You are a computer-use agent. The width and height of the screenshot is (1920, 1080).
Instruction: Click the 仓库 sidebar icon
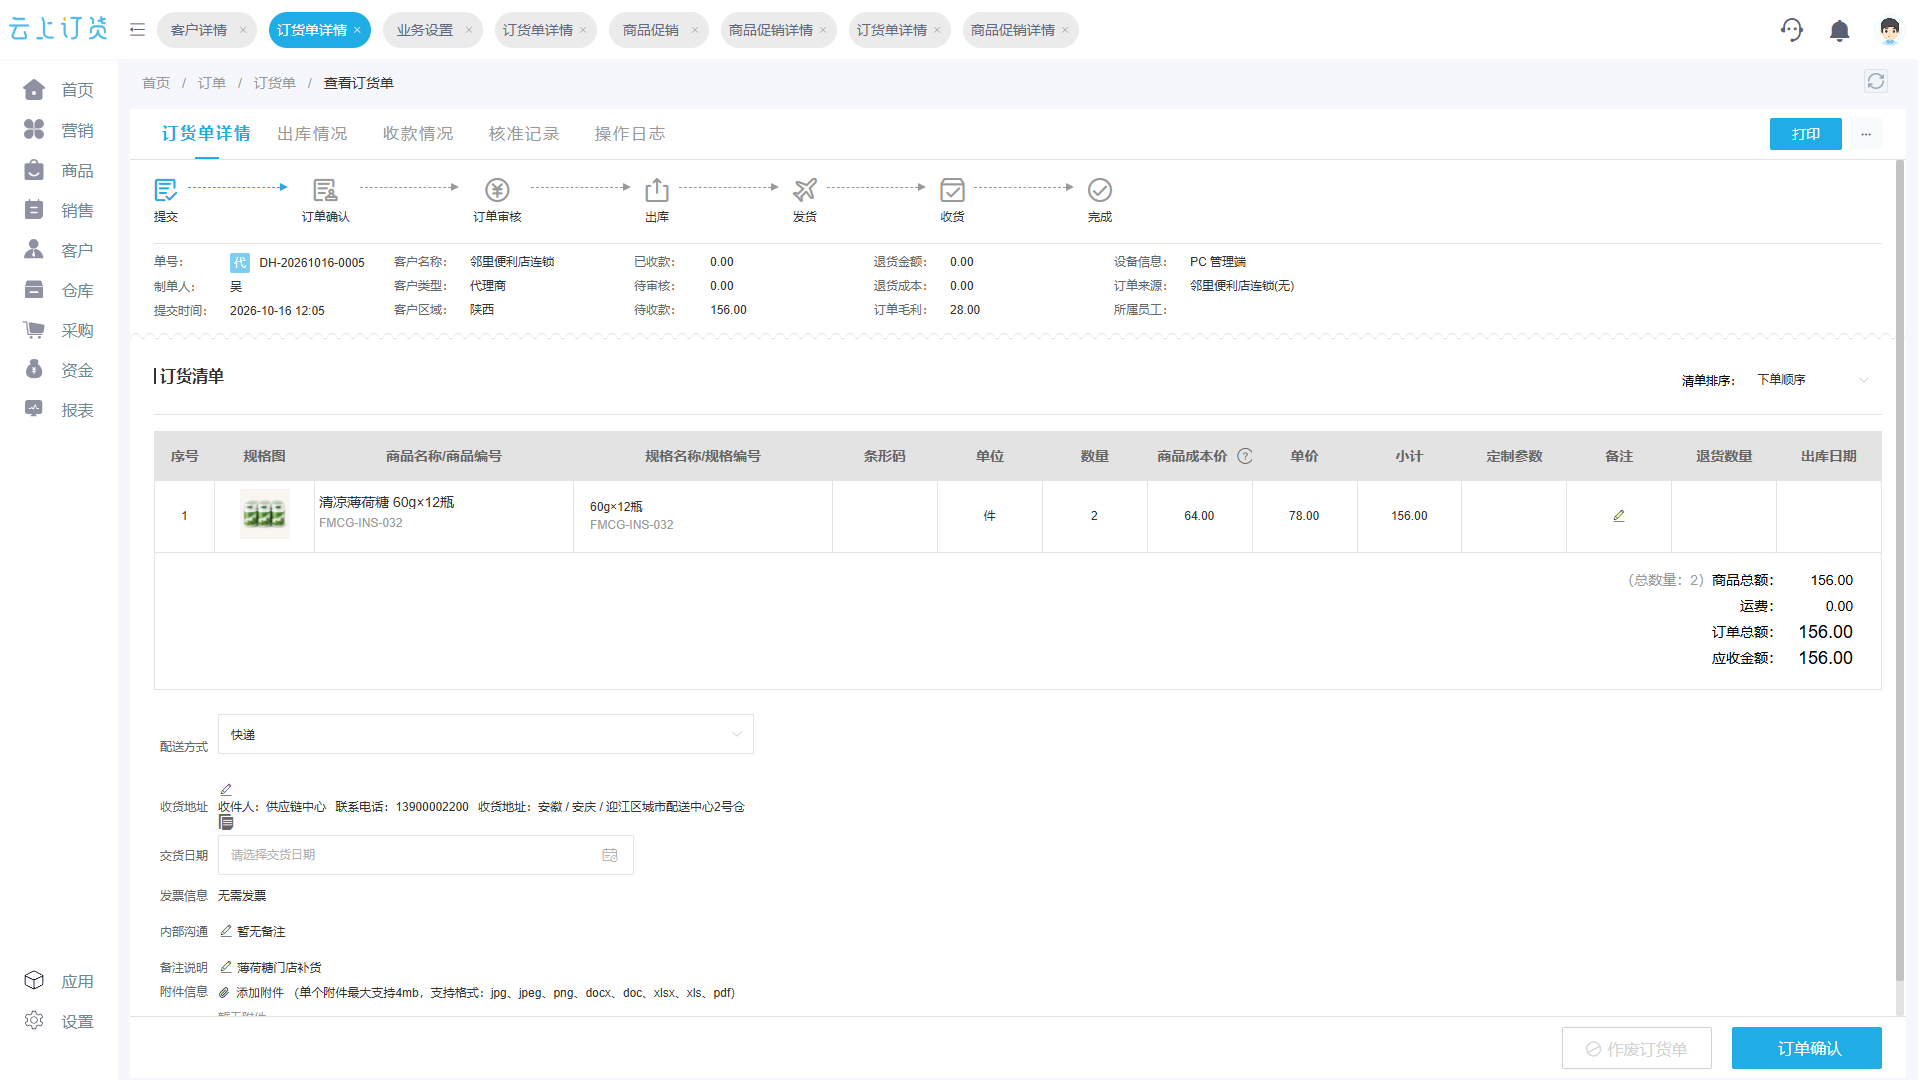(x=34, y=290)
